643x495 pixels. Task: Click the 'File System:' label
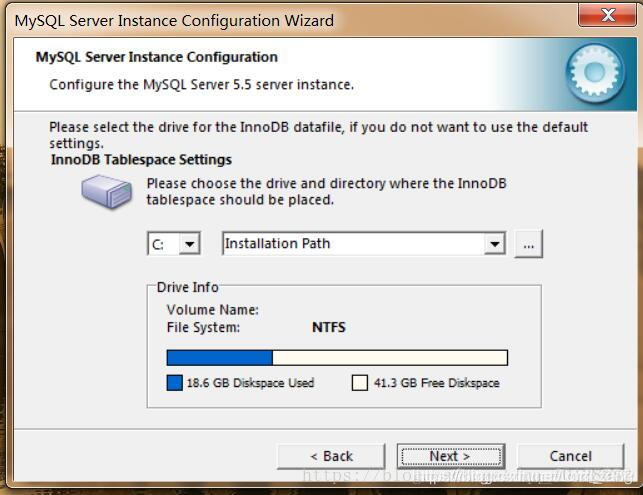(x=203, y=327)
